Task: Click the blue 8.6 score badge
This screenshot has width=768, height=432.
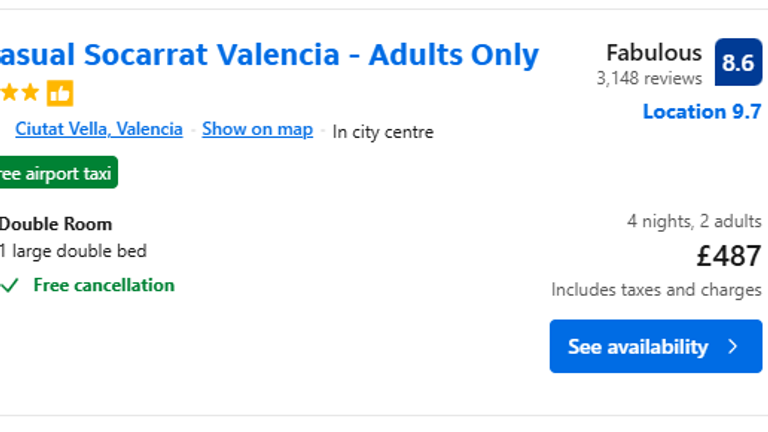Action: coord(738,63)
